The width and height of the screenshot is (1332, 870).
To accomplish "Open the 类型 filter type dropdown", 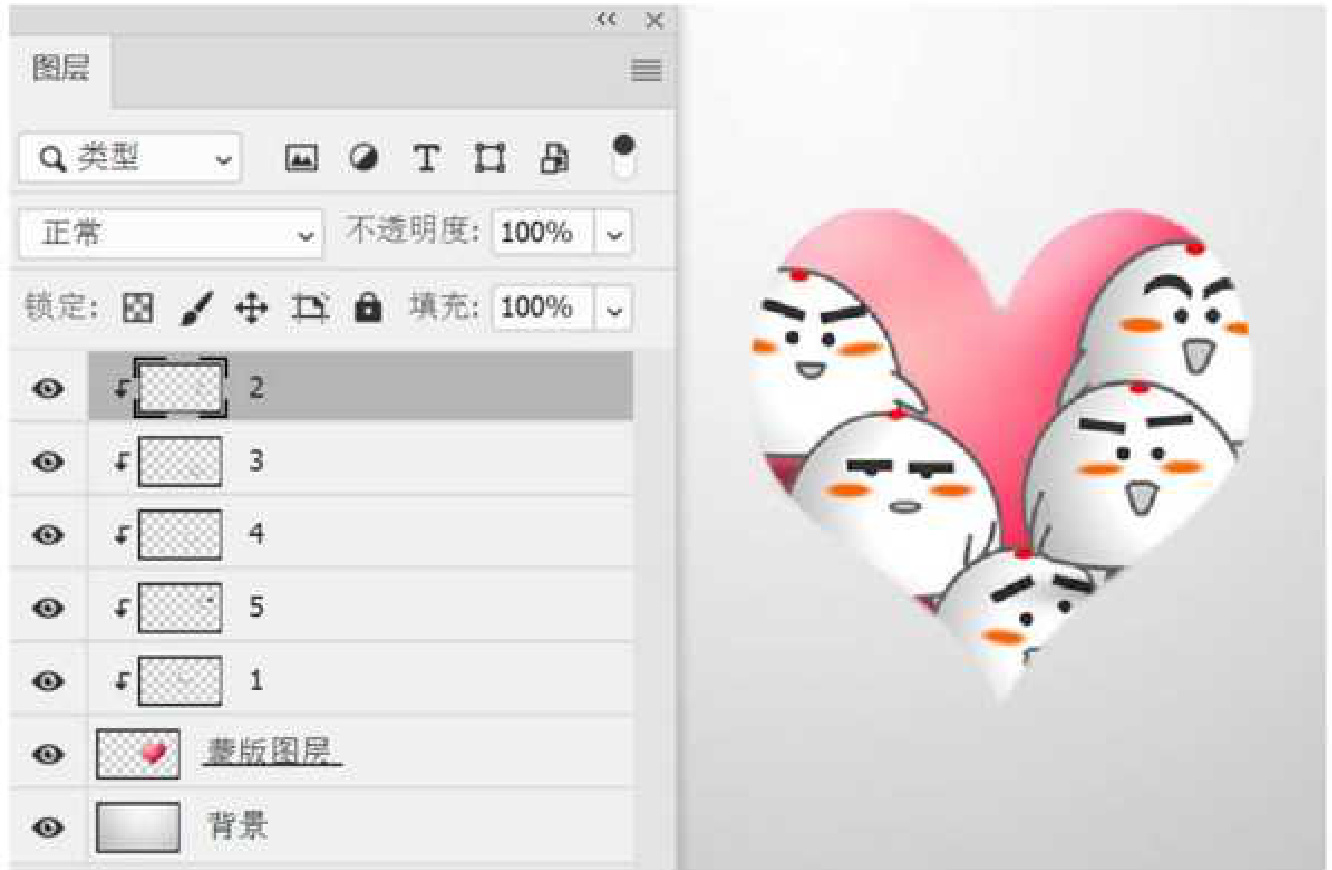I will [130, 158].
